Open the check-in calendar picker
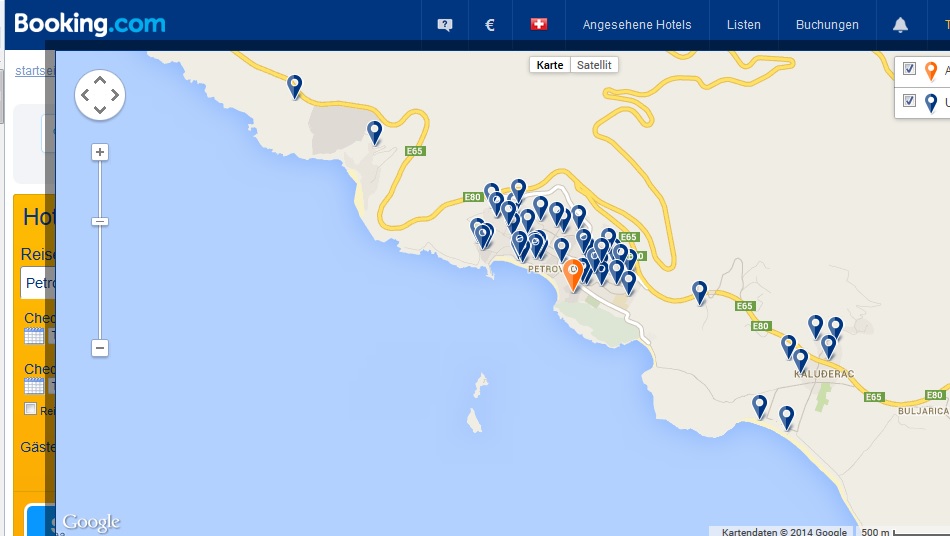This screenshot has width=950, height=536. pyautogui.click(x=34, y=336)
